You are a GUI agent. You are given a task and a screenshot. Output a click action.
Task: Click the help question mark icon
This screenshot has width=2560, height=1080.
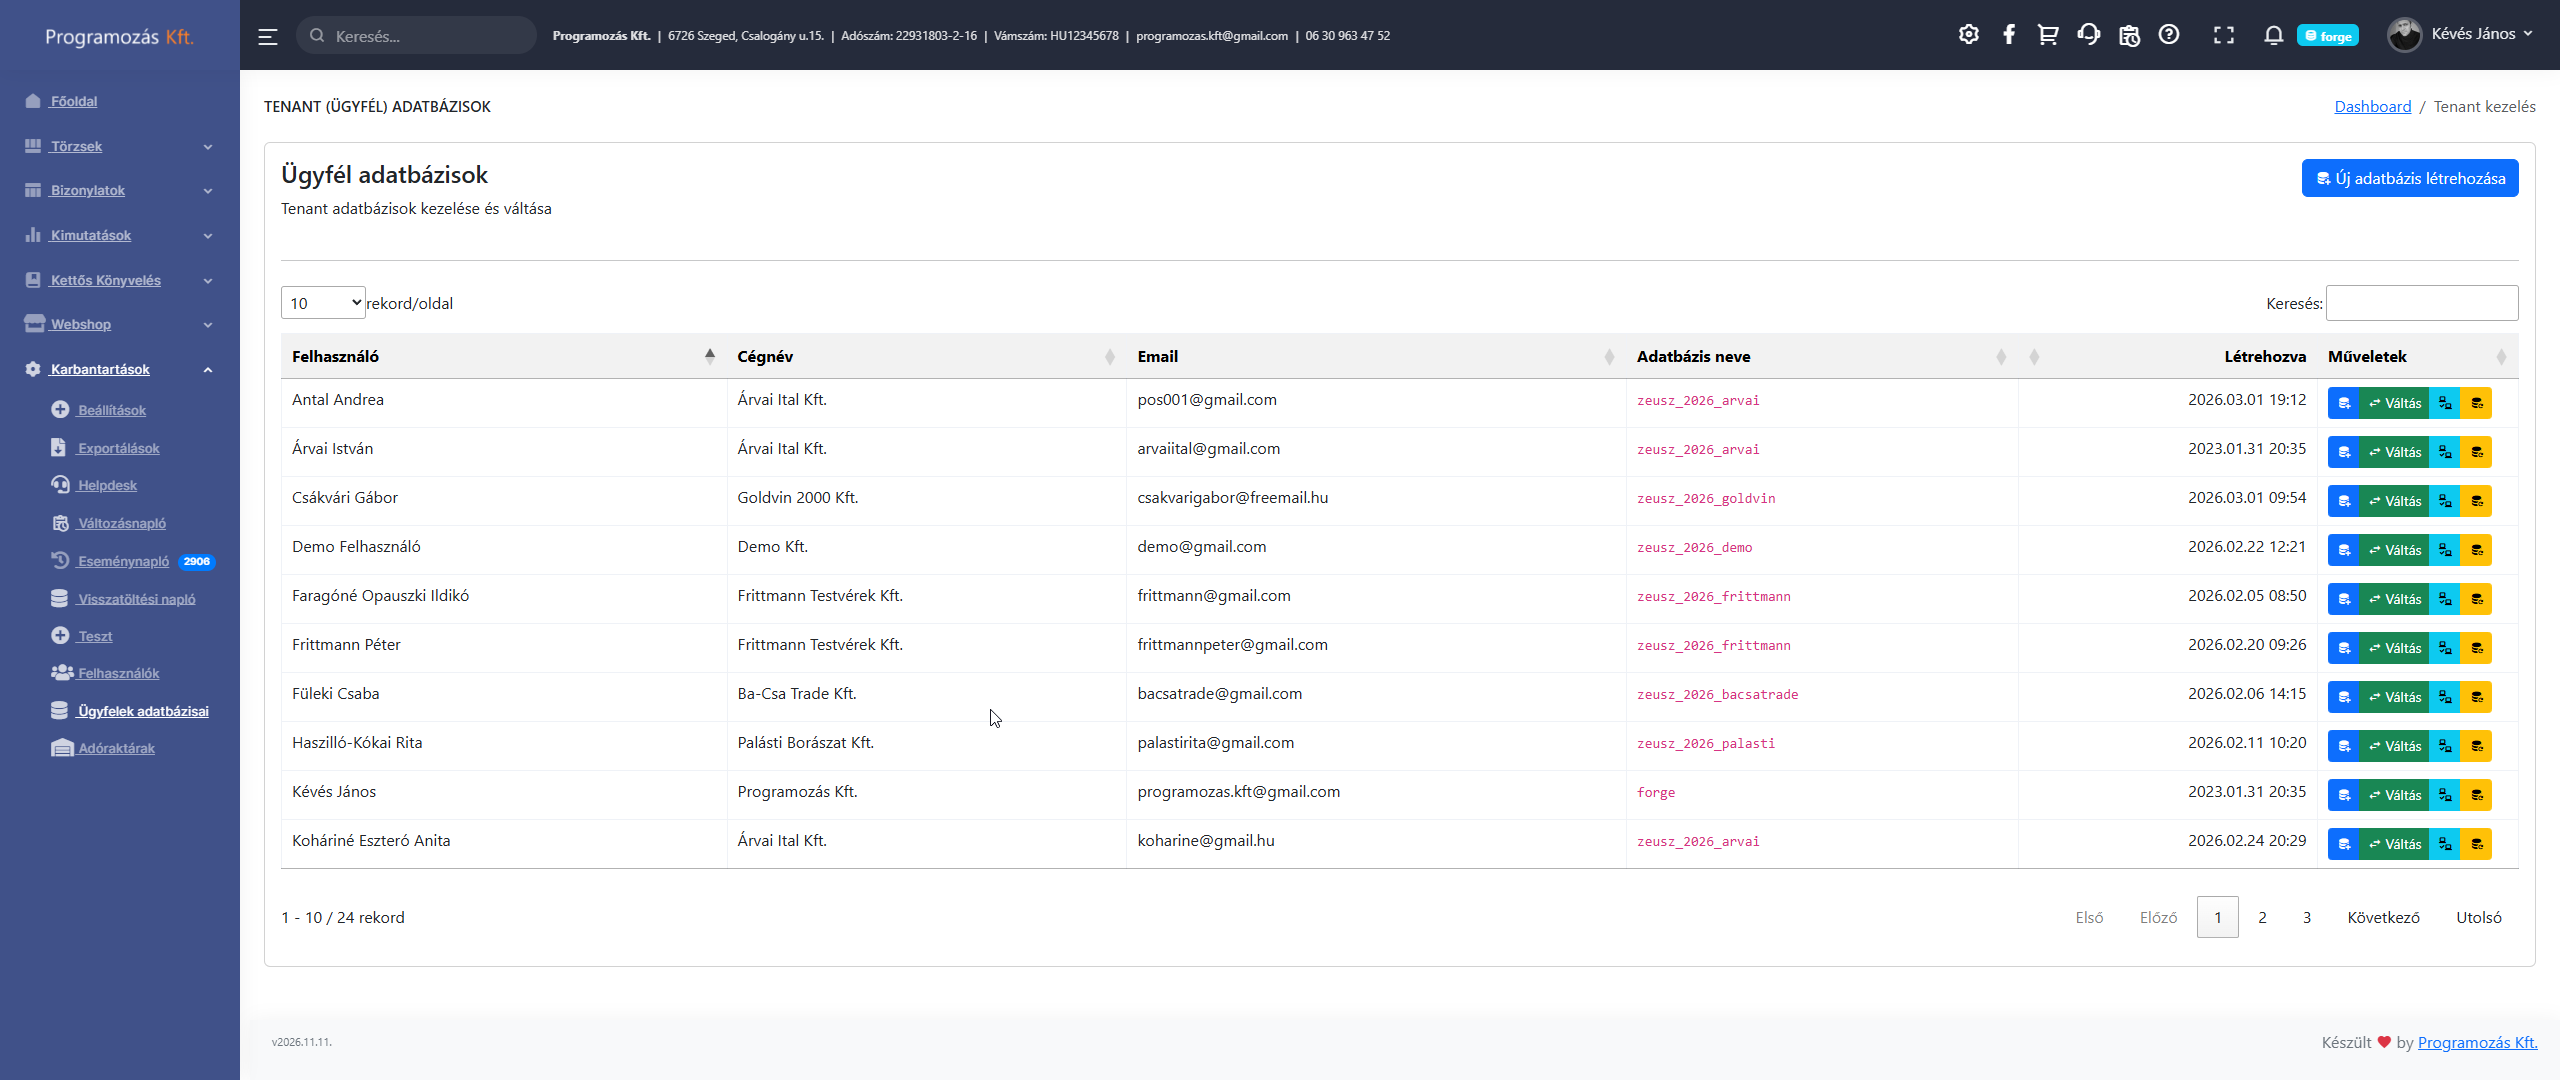pos(2168,35)
